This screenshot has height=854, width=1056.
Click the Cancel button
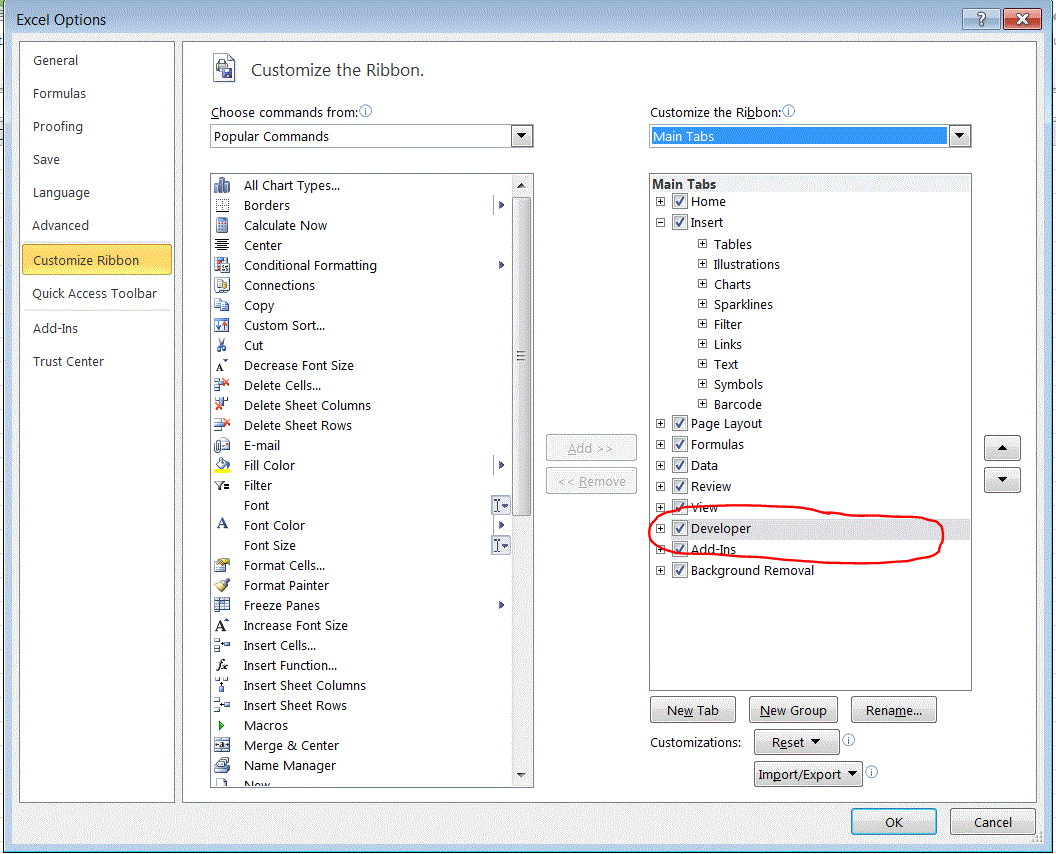(x=992, y=822)
